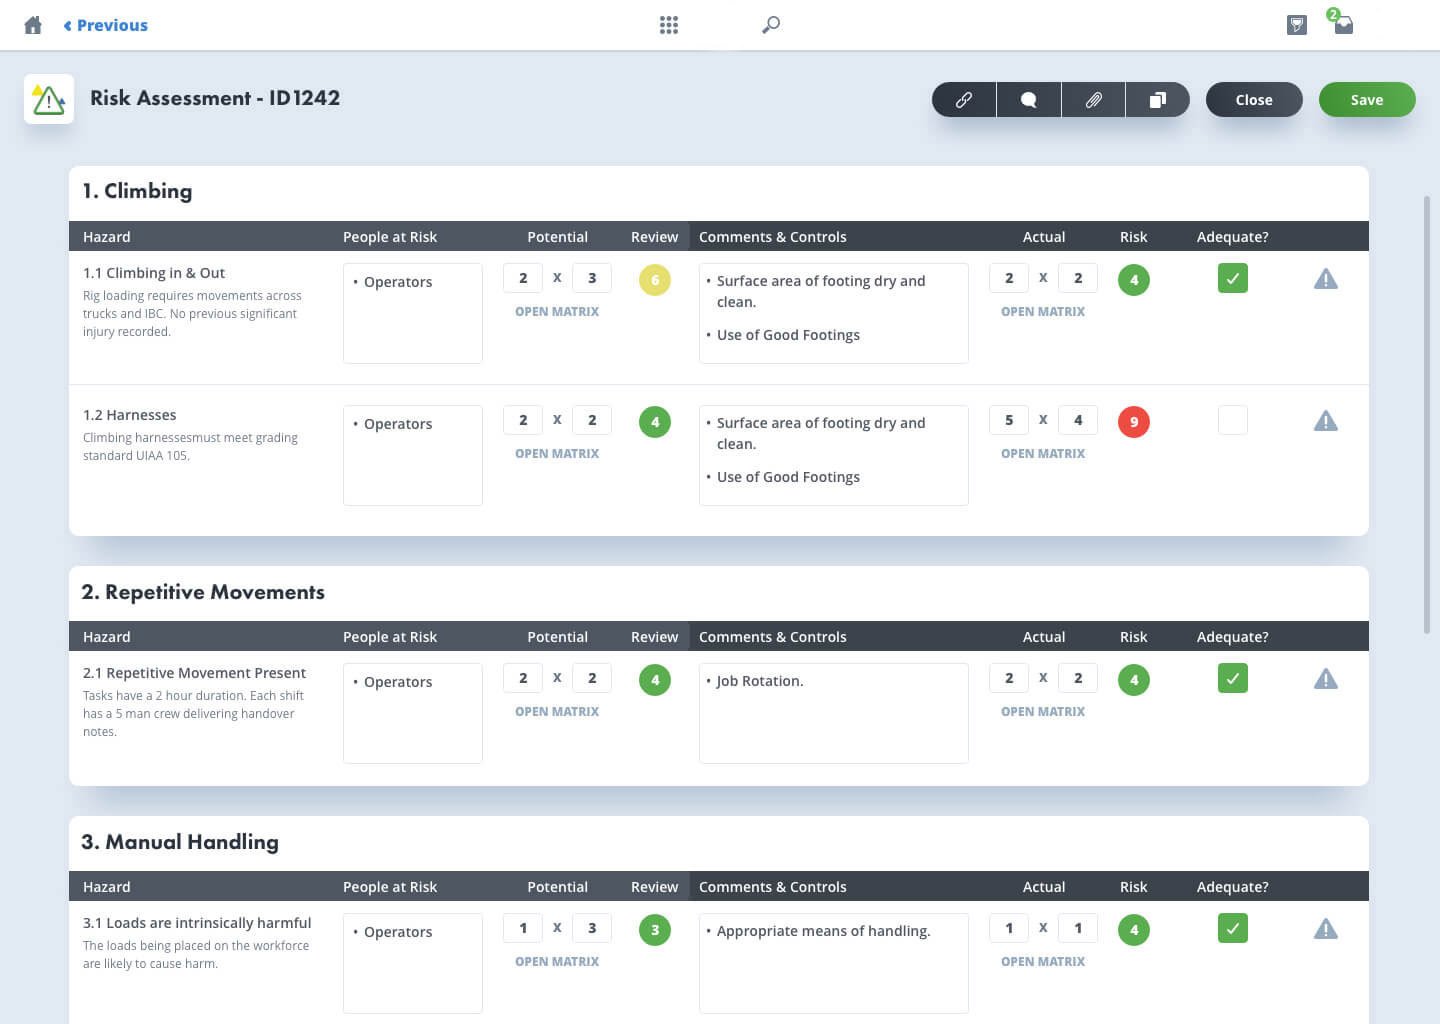
Task: Uncheck Adequate for 1.1 Climbing in & Out
Action: click(x=1233, y=278)
